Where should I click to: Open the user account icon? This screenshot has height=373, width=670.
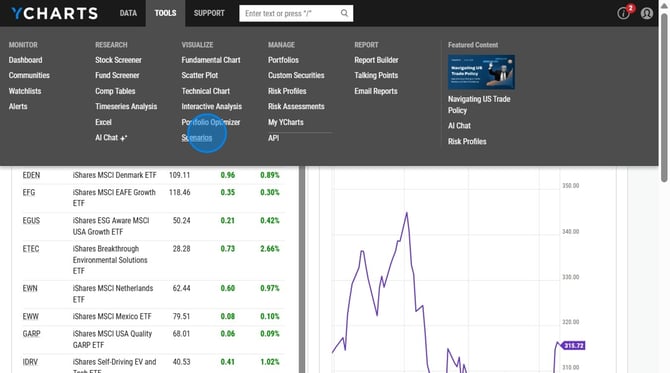(646, 13)
